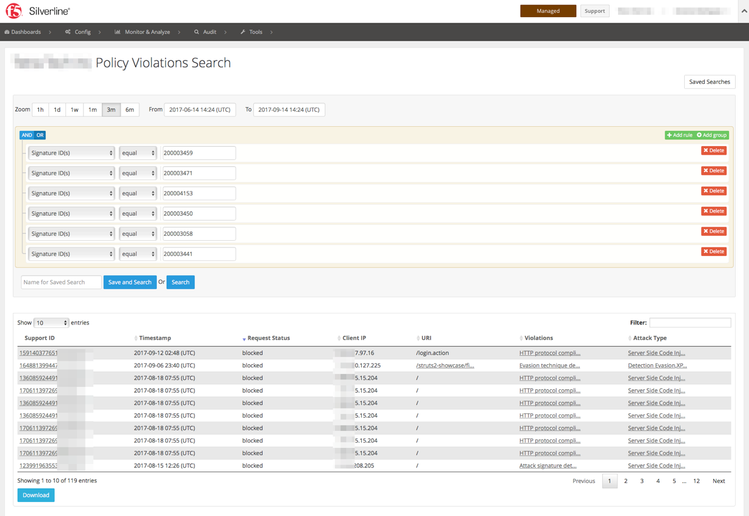The width and height of the screenshot is (749, 516).
Task: Open the Tools menu
Action: (254, 32)
